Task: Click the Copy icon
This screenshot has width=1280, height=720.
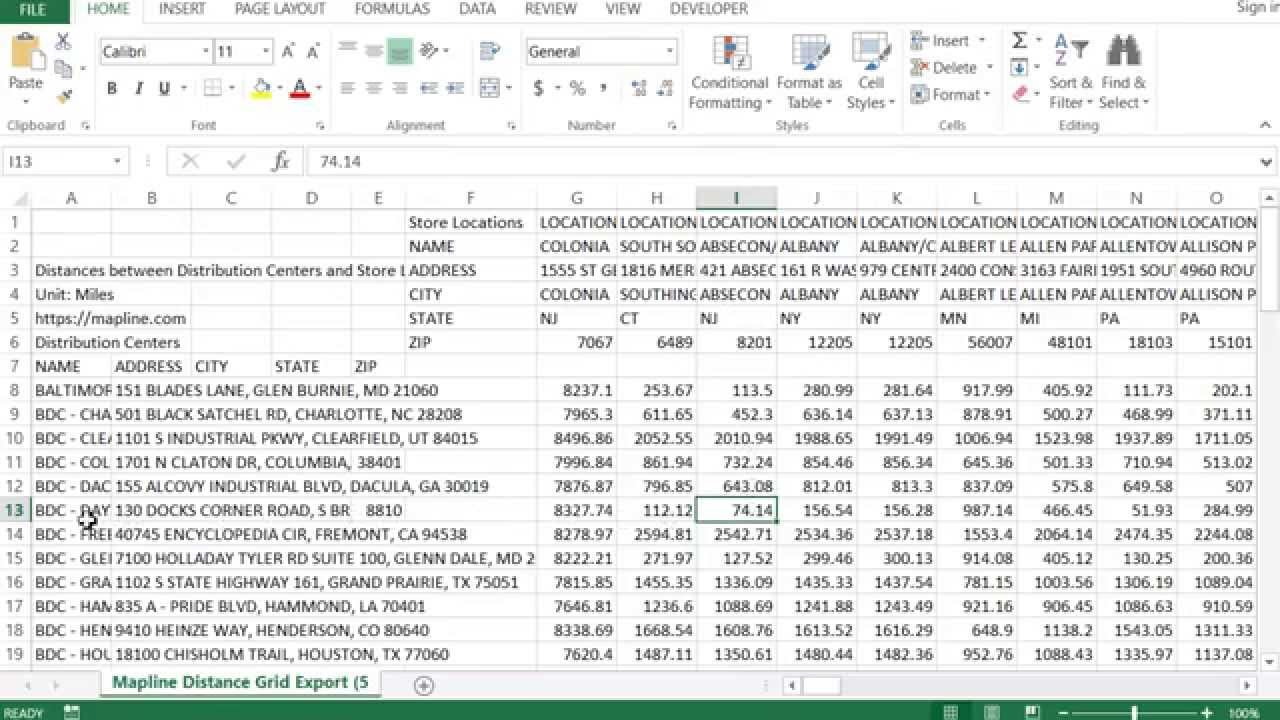Action: point(63,69)
